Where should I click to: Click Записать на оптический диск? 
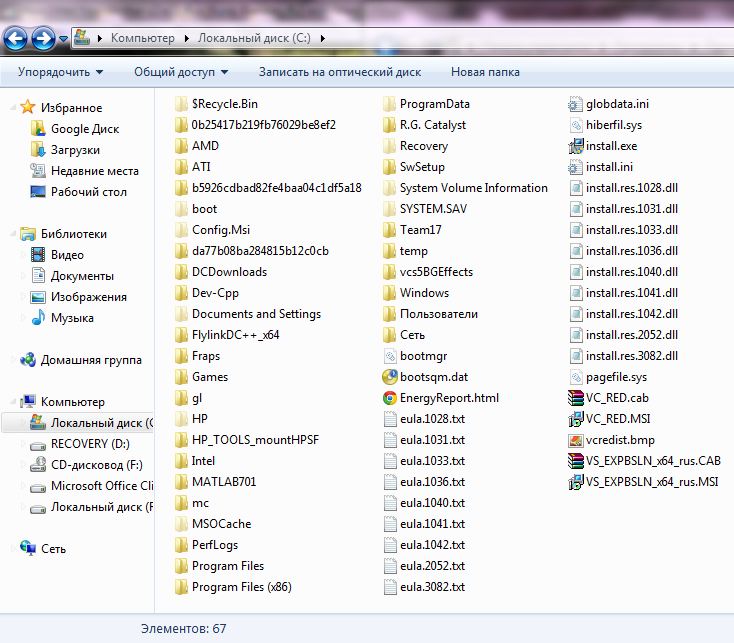pos(340,72)
